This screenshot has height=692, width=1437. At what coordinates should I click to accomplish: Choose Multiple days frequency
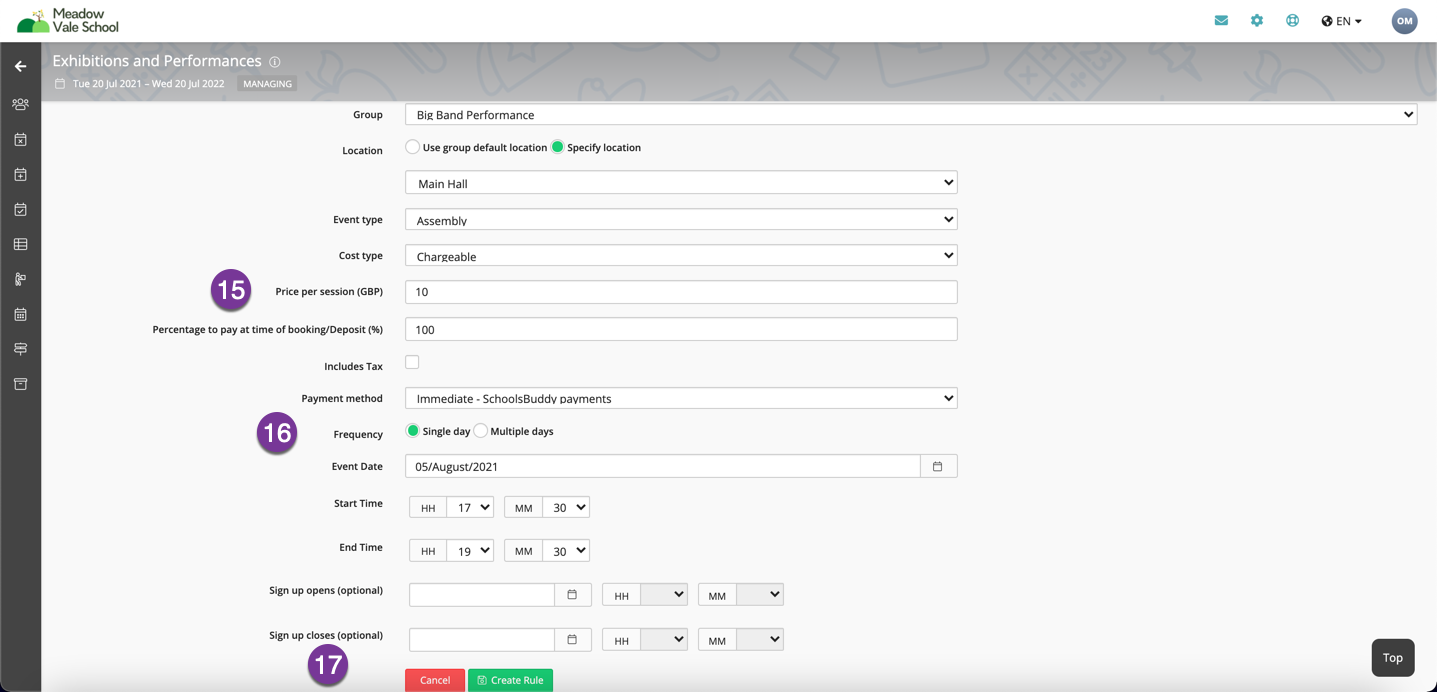(481, 431)
